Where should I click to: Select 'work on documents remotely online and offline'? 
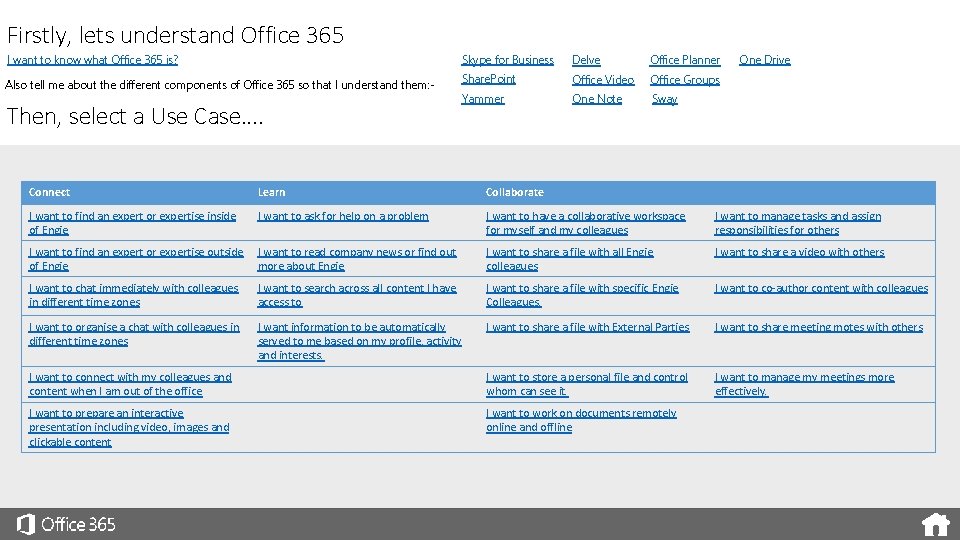[581, 420]
